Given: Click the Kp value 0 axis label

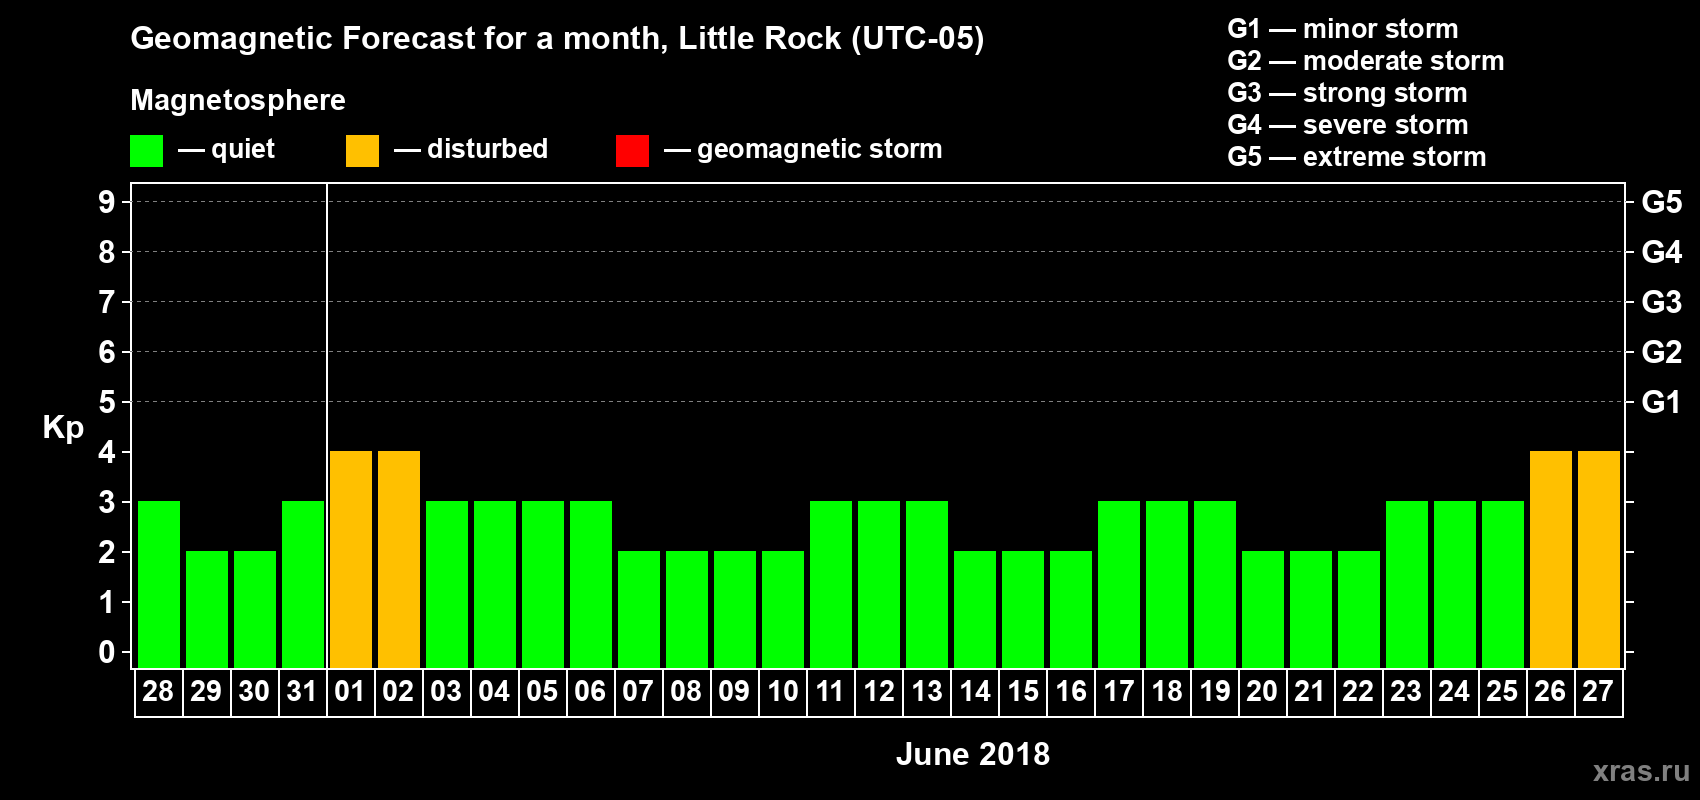Looking at the screenshot, I should (x=107, y=652).
